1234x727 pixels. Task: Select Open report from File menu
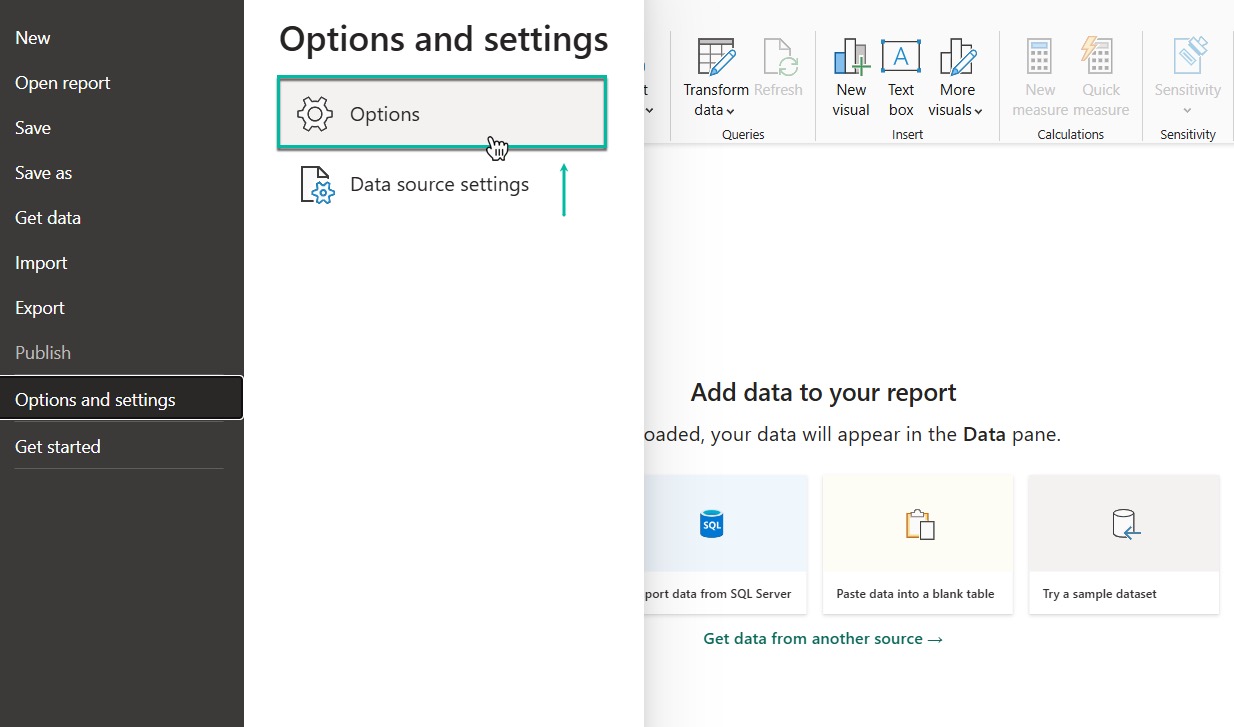(x=63, y=83)
